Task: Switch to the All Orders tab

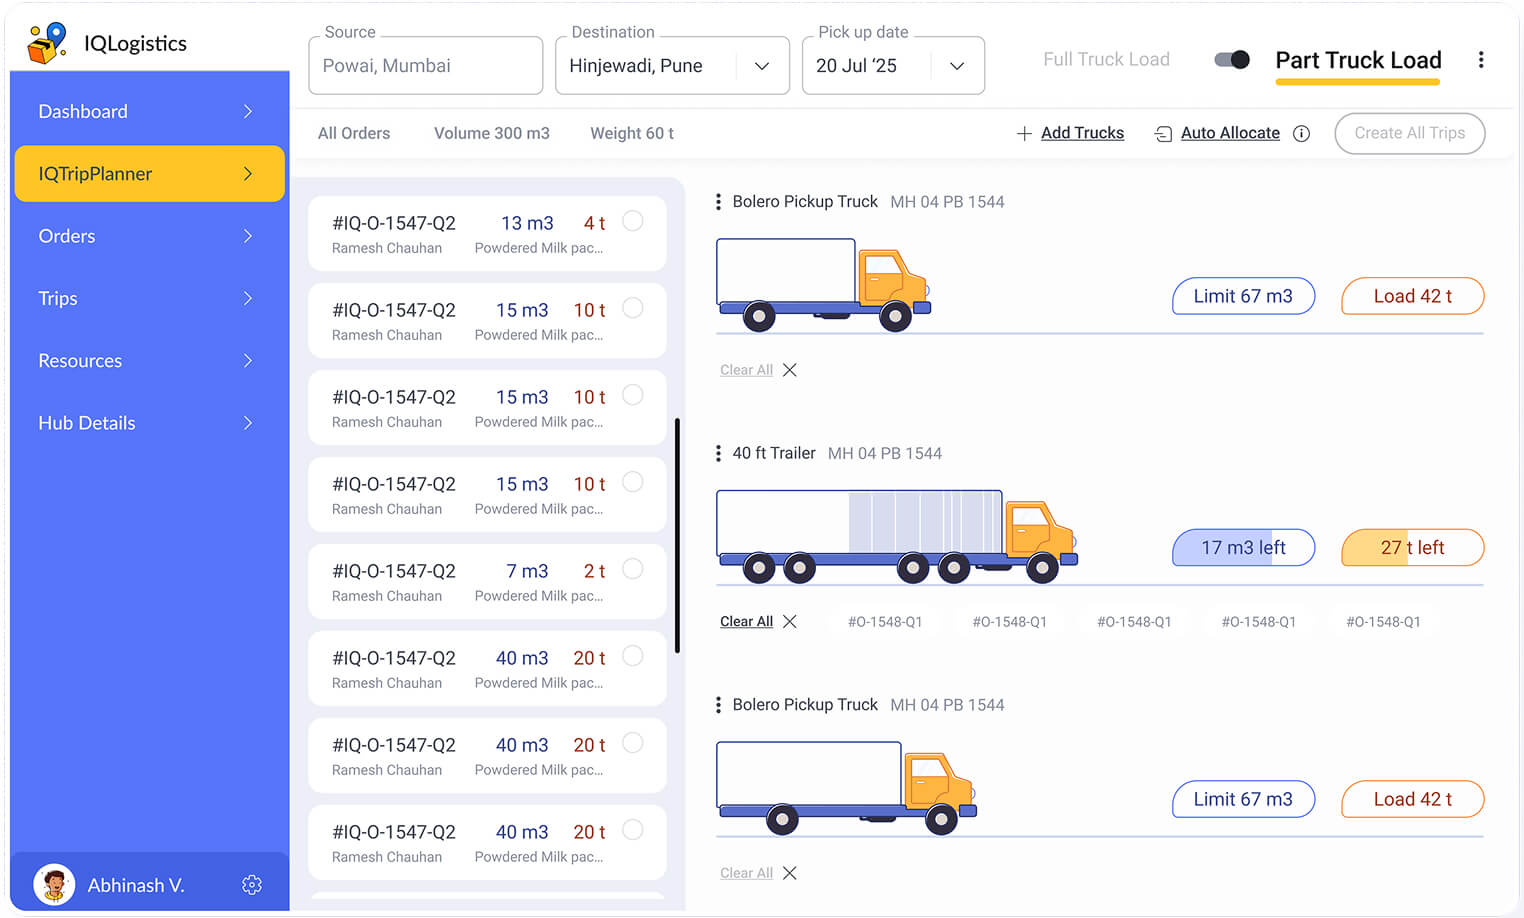Action: (x=354, y=133)
